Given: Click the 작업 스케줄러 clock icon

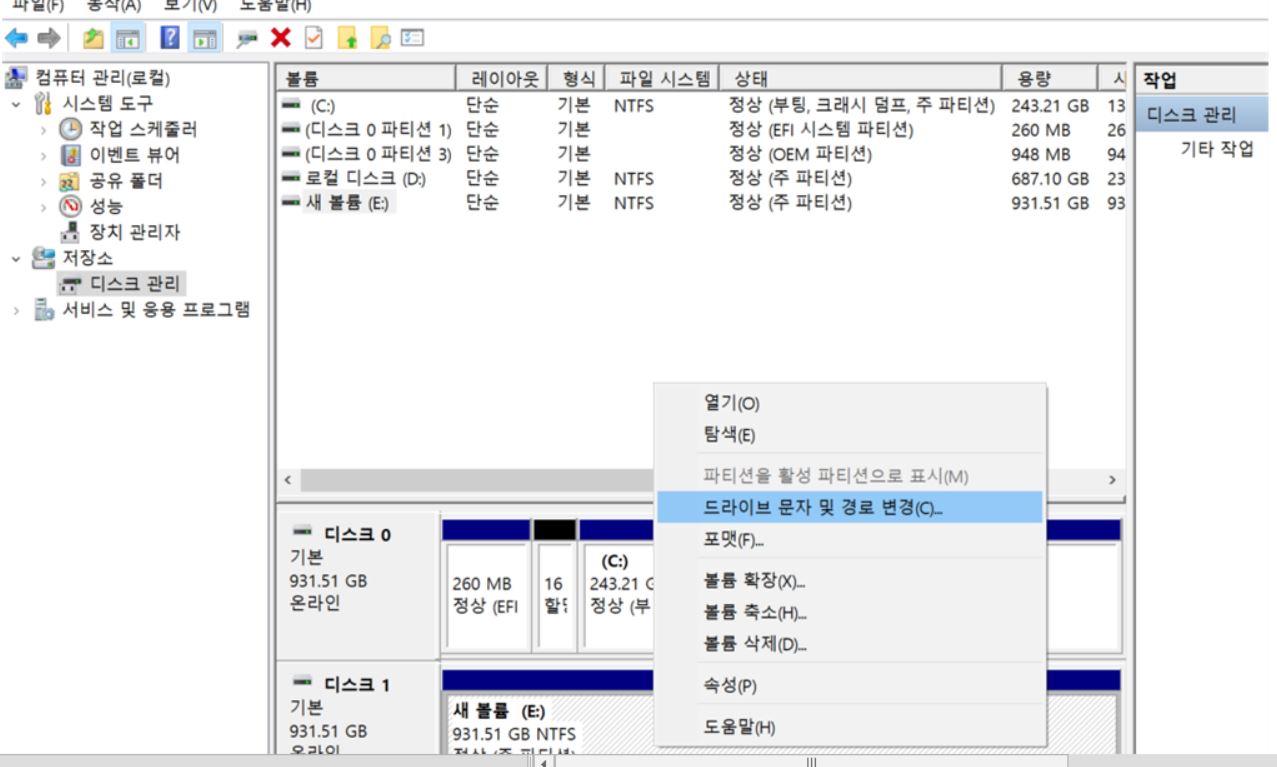Looking at the screenshot, I should 70,129.
